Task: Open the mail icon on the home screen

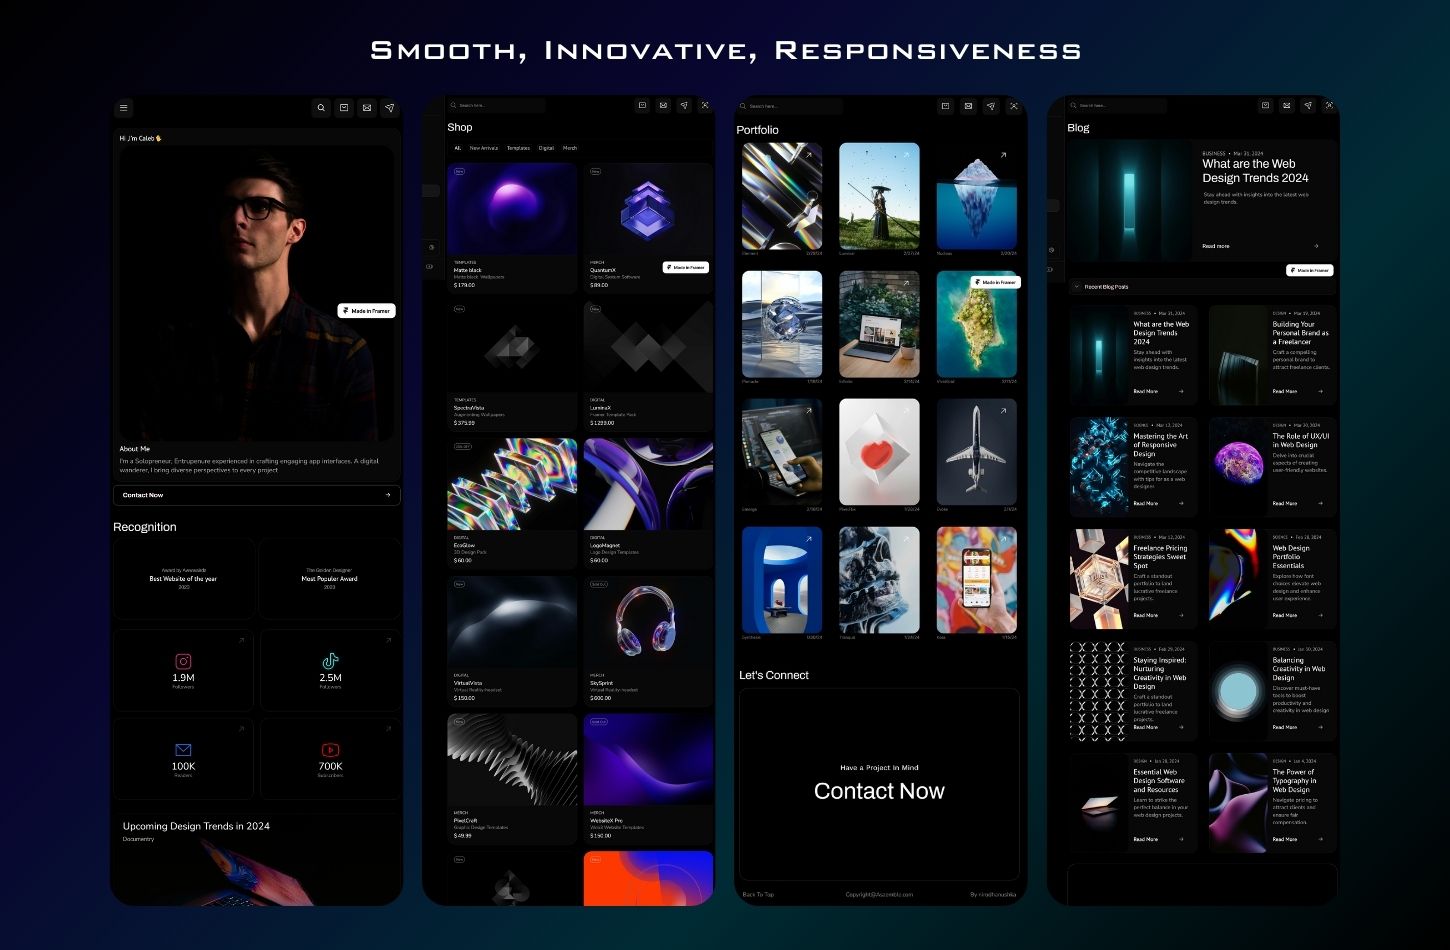Action: tap(367, 107)
